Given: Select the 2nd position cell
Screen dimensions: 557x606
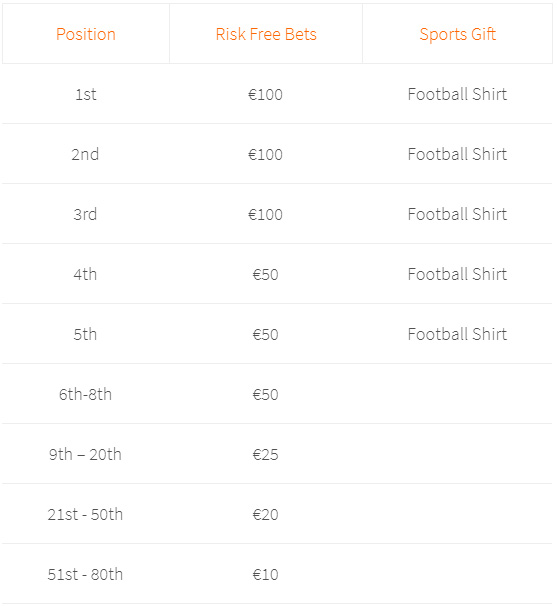Looking at the screenshot, I should [85, 154].
